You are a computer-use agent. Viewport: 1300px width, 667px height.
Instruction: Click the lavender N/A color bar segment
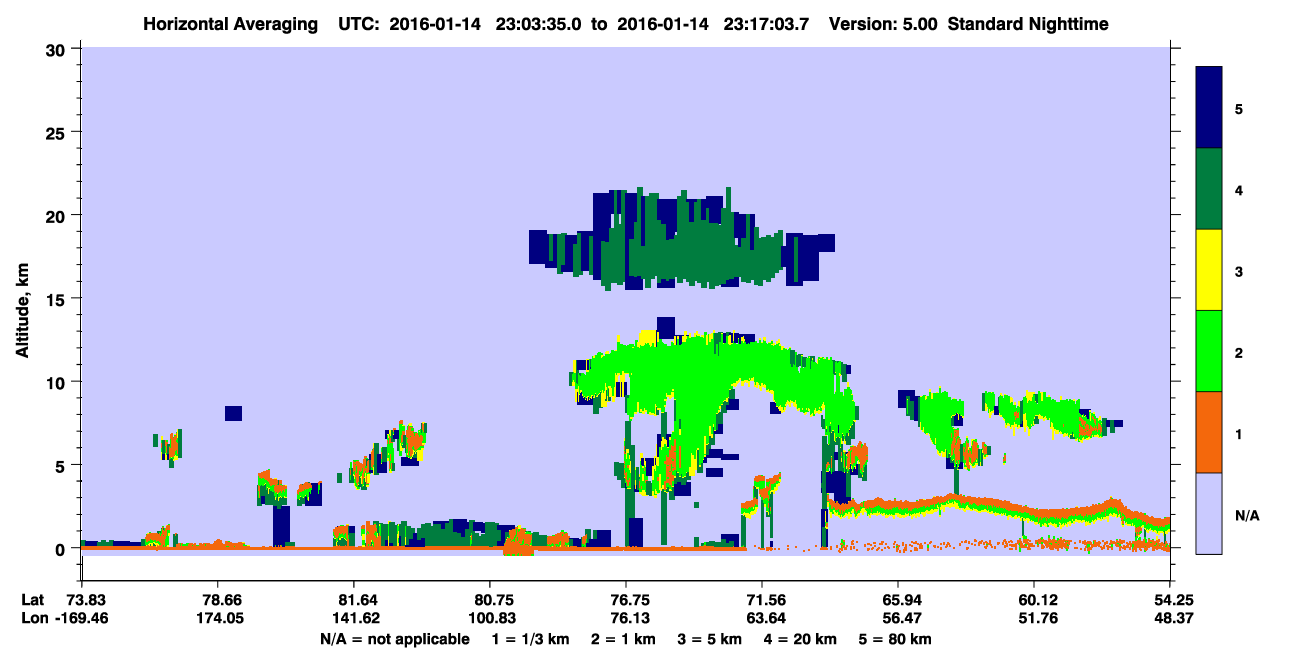1209,512
